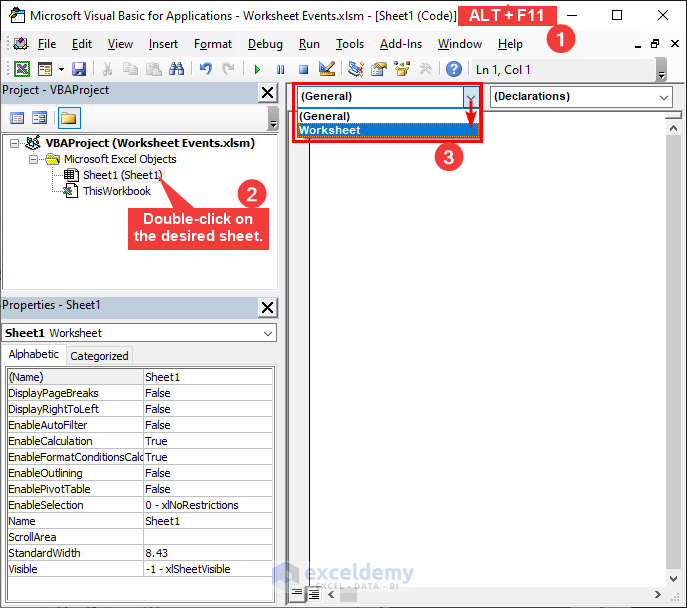Click the ScrollArea property value field

[x=208, y=537]
